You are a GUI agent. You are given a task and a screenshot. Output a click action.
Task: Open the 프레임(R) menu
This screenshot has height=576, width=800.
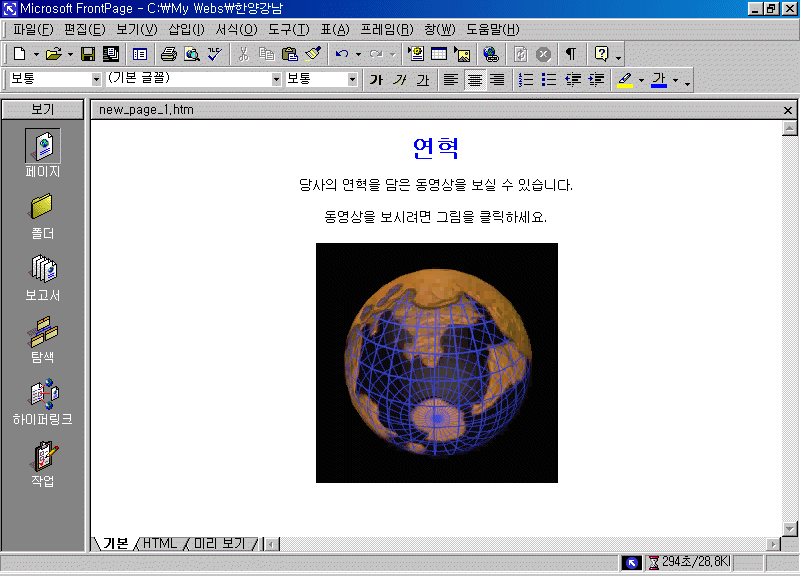(386, 30)
